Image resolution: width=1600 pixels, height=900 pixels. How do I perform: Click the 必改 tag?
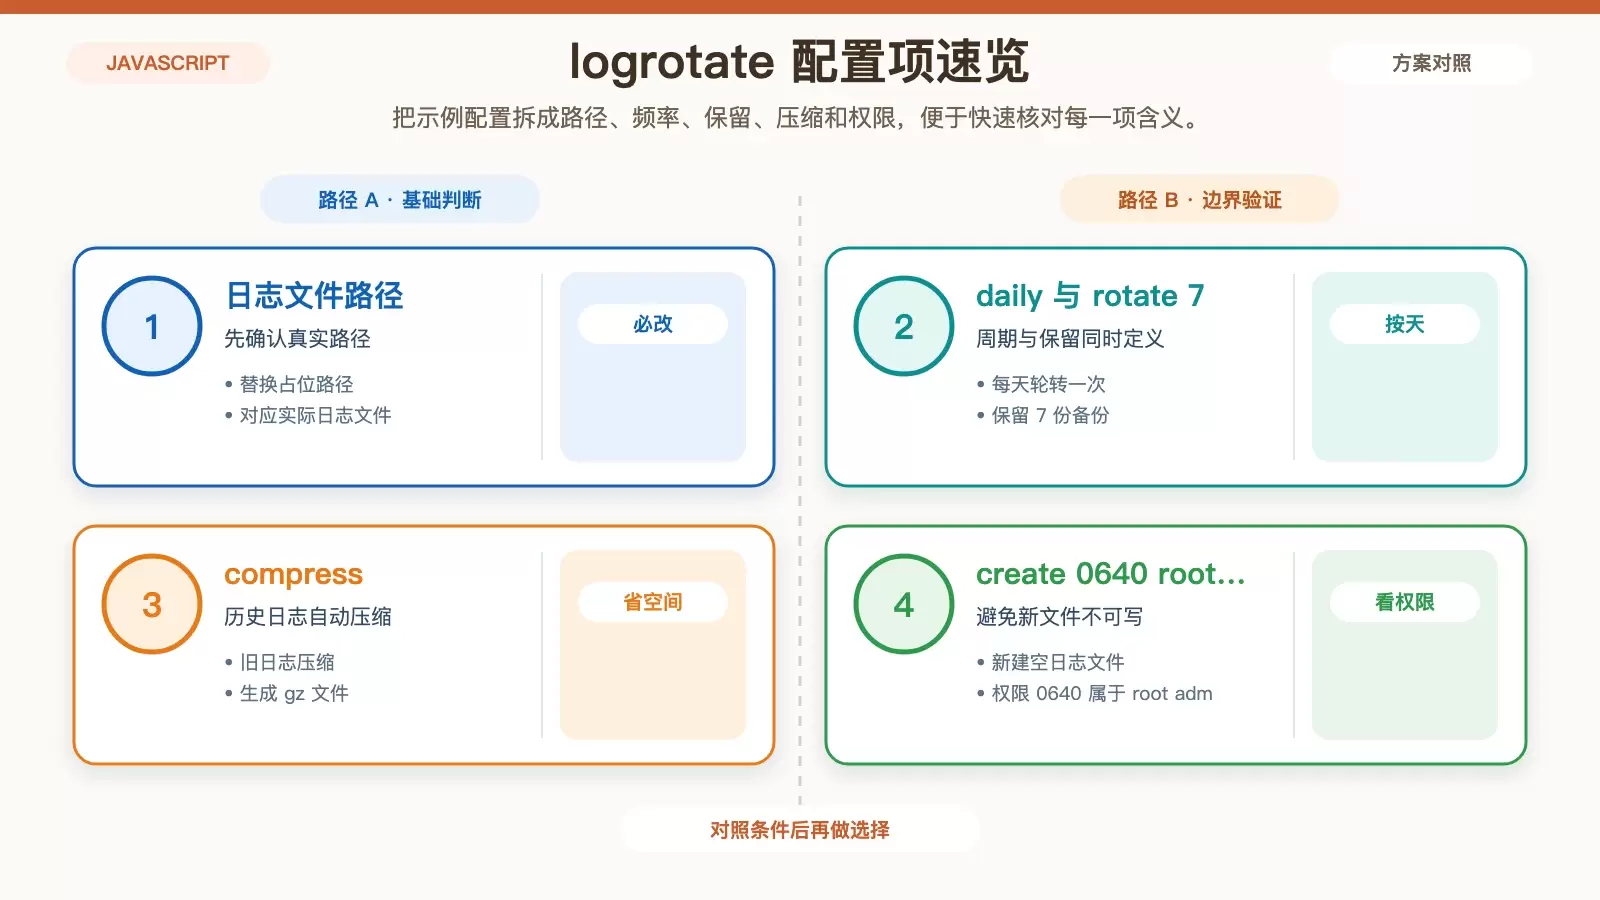click(x=653, y=324)
